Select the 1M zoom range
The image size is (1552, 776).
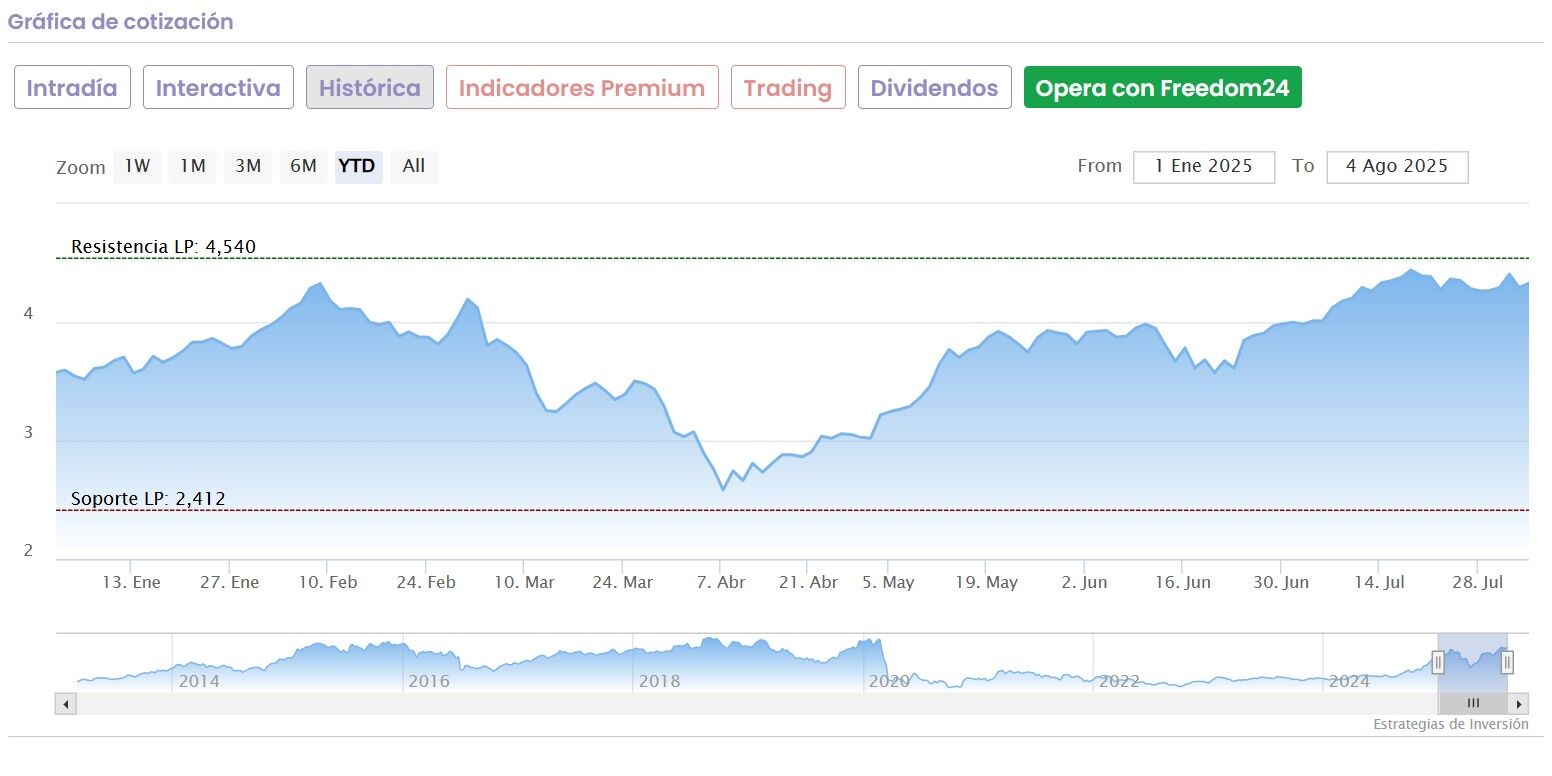(x=193, y=166)
